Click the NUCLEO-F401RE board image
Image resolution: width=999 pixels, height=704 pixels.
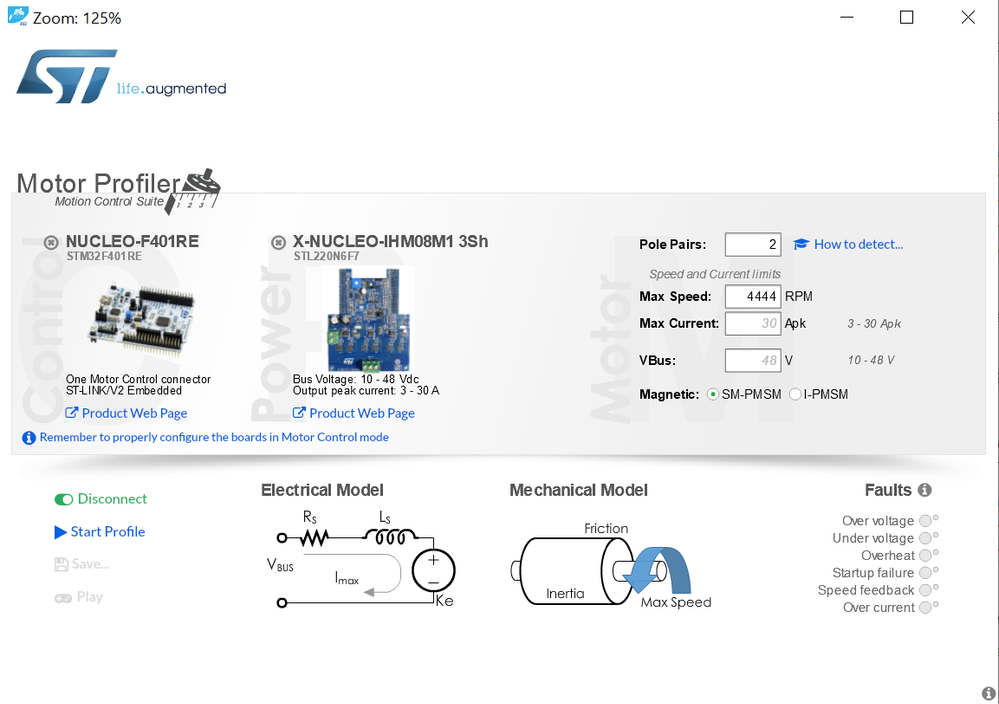point(141,320)
